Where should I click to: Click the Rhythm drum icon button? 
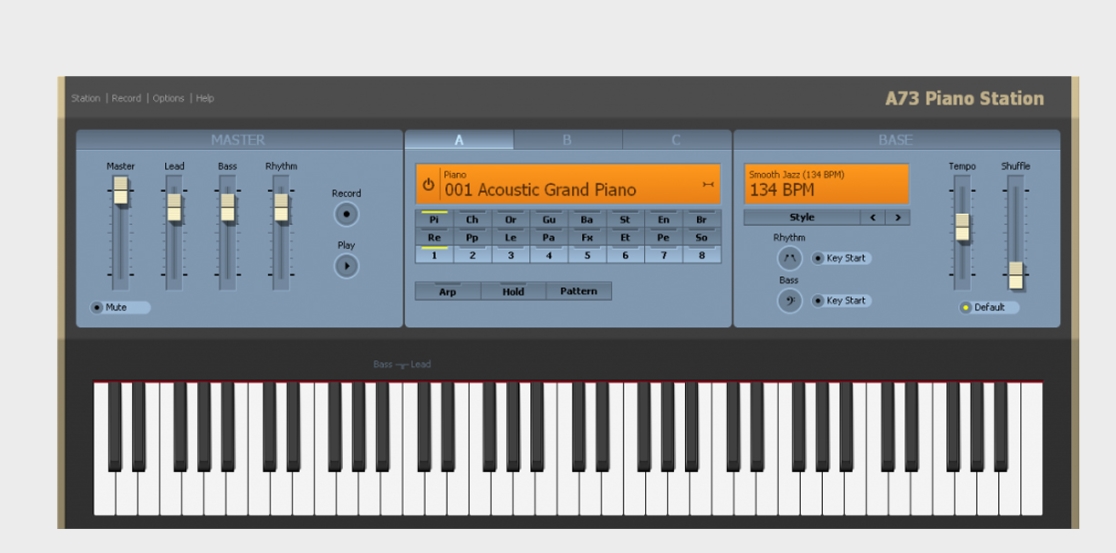tap(789, 258)
